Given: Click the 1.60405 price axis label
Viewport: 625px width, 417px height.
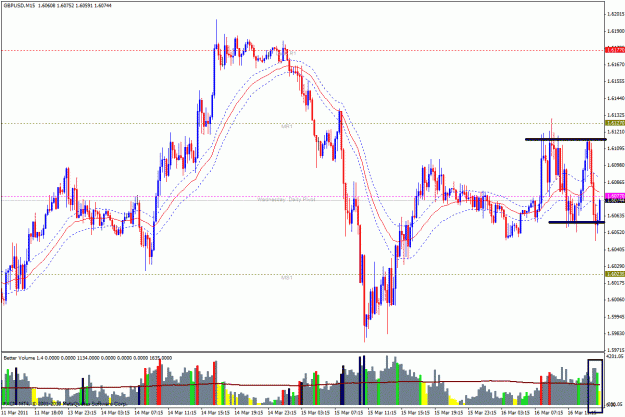Looking at the screenshot, I should coord(615,249).
